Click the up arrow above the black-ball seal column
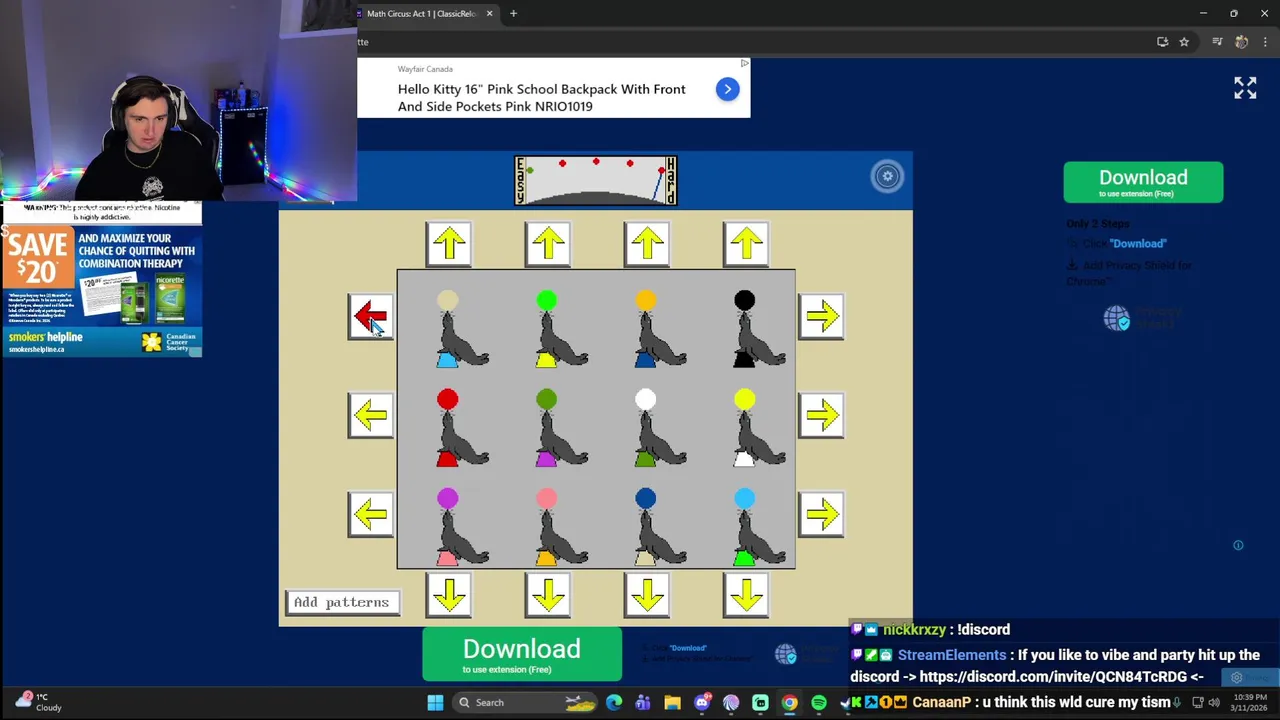Screen dimensions: 1280x720 click(746, 244)
